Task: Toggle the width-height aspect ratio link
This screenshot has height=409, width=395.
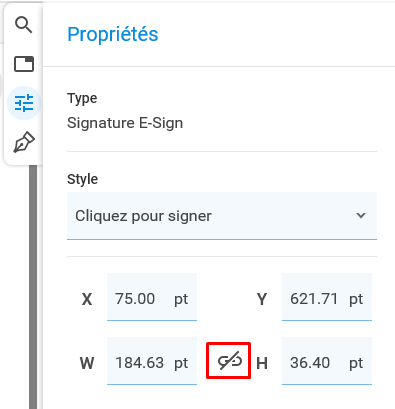Action: click(x=229, y=361)
